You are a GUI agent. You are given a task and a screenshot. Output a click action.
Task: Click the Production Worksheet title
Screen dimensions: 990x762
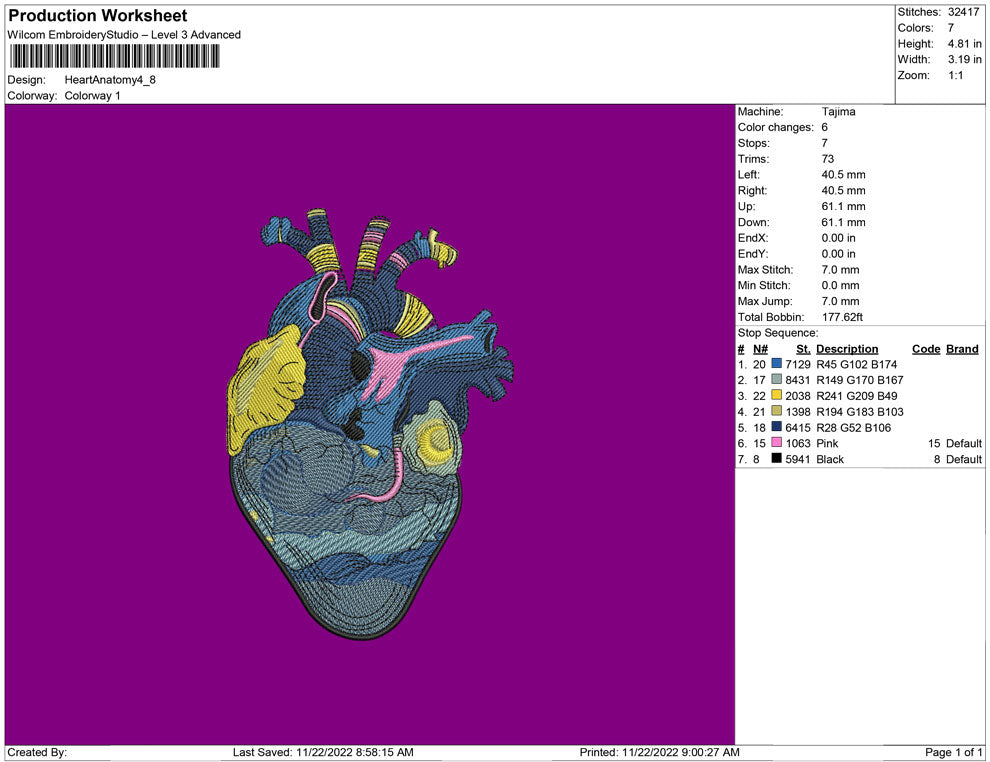click(98, 16)
